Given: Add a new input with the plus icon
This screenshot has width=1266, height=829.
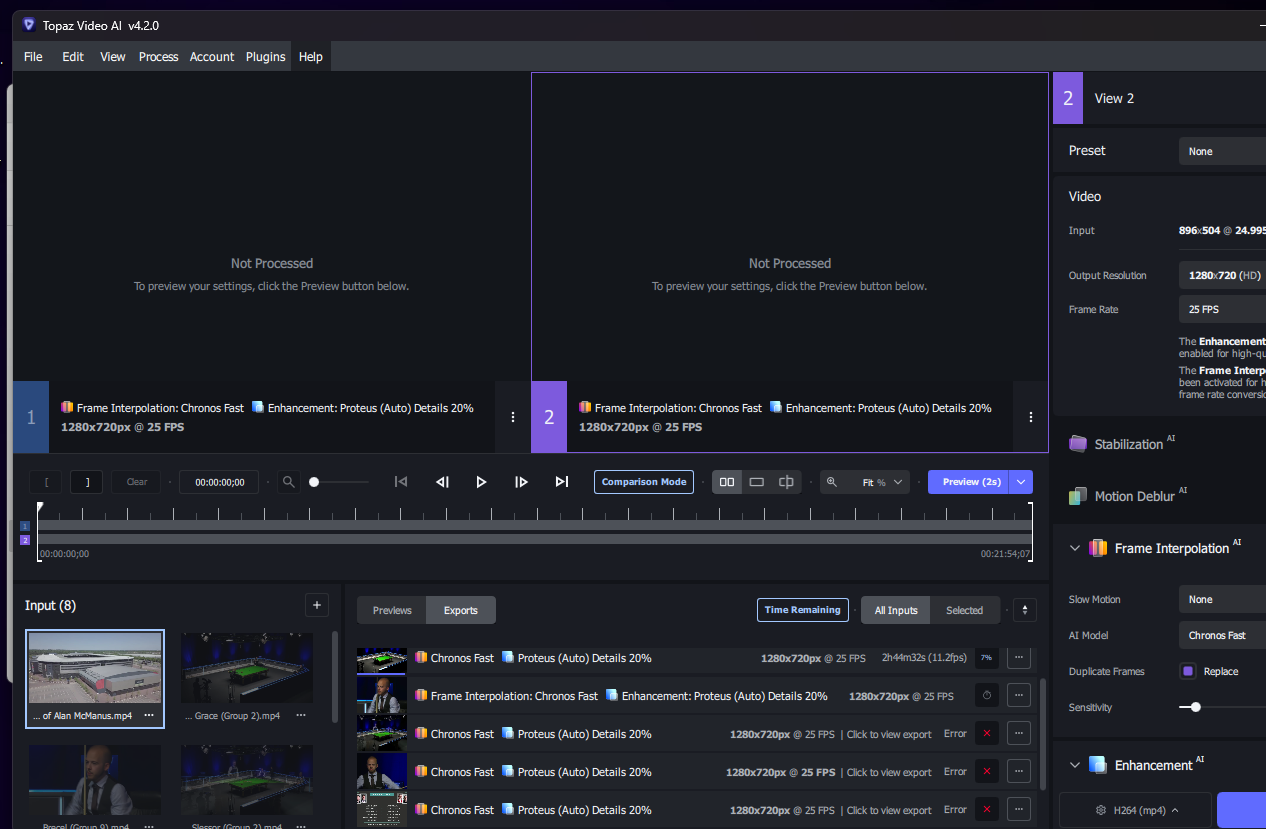Looking at the screenshot, I should point(317,604).
